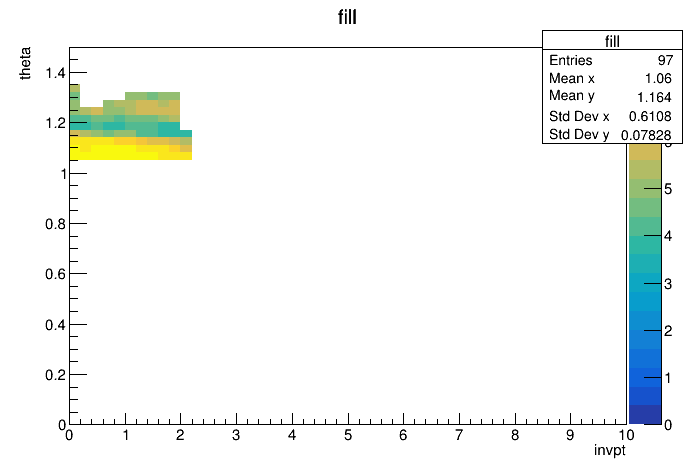The height and width of the screenshot is (472, 696).
Task: Click the Mean y value 1.164
Action: click(x=654, y=97)
